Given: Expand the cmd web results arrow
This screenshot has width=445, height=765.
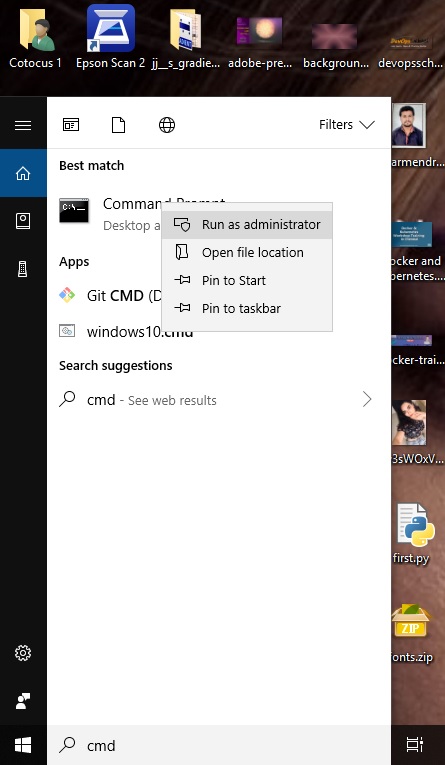Looking at the screenshot, I should click(x=367, y=400).
